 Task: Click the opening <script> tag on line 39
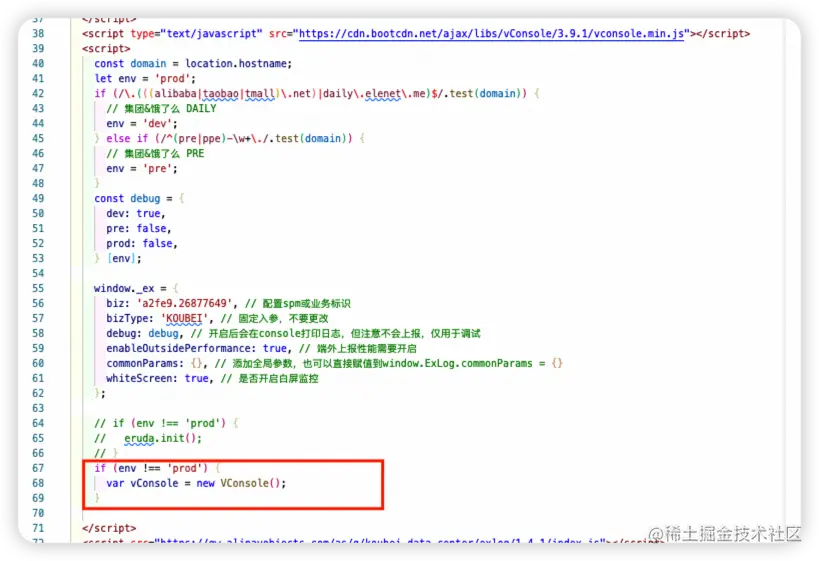tap(106, 49)
